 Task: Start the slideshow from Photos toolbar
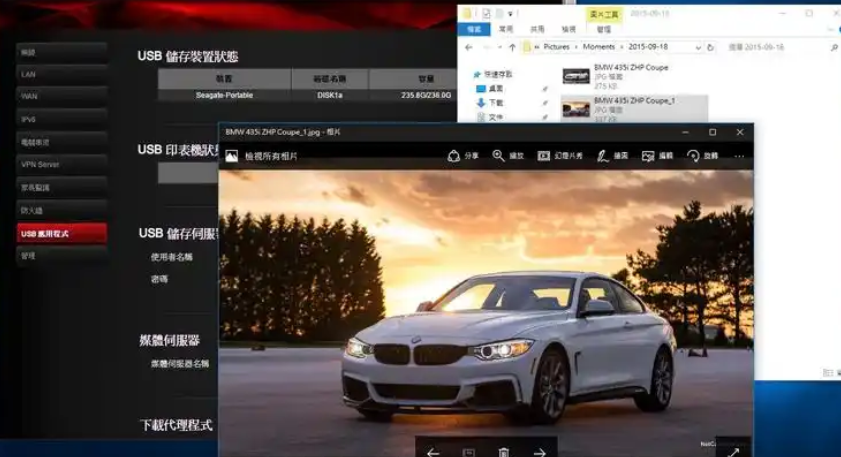pyautogui.click(x=560, y=156)
